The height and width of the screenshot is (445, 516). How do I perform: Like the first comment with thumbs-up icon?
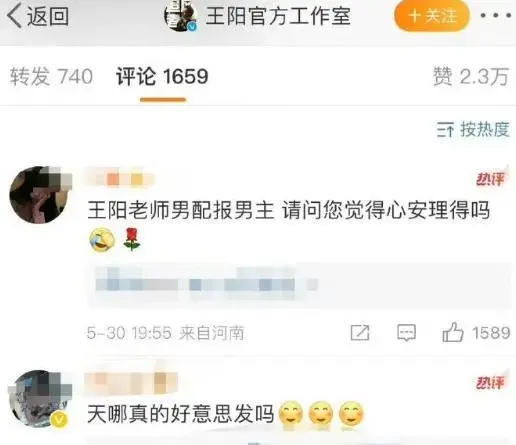(x=453, y=332)
